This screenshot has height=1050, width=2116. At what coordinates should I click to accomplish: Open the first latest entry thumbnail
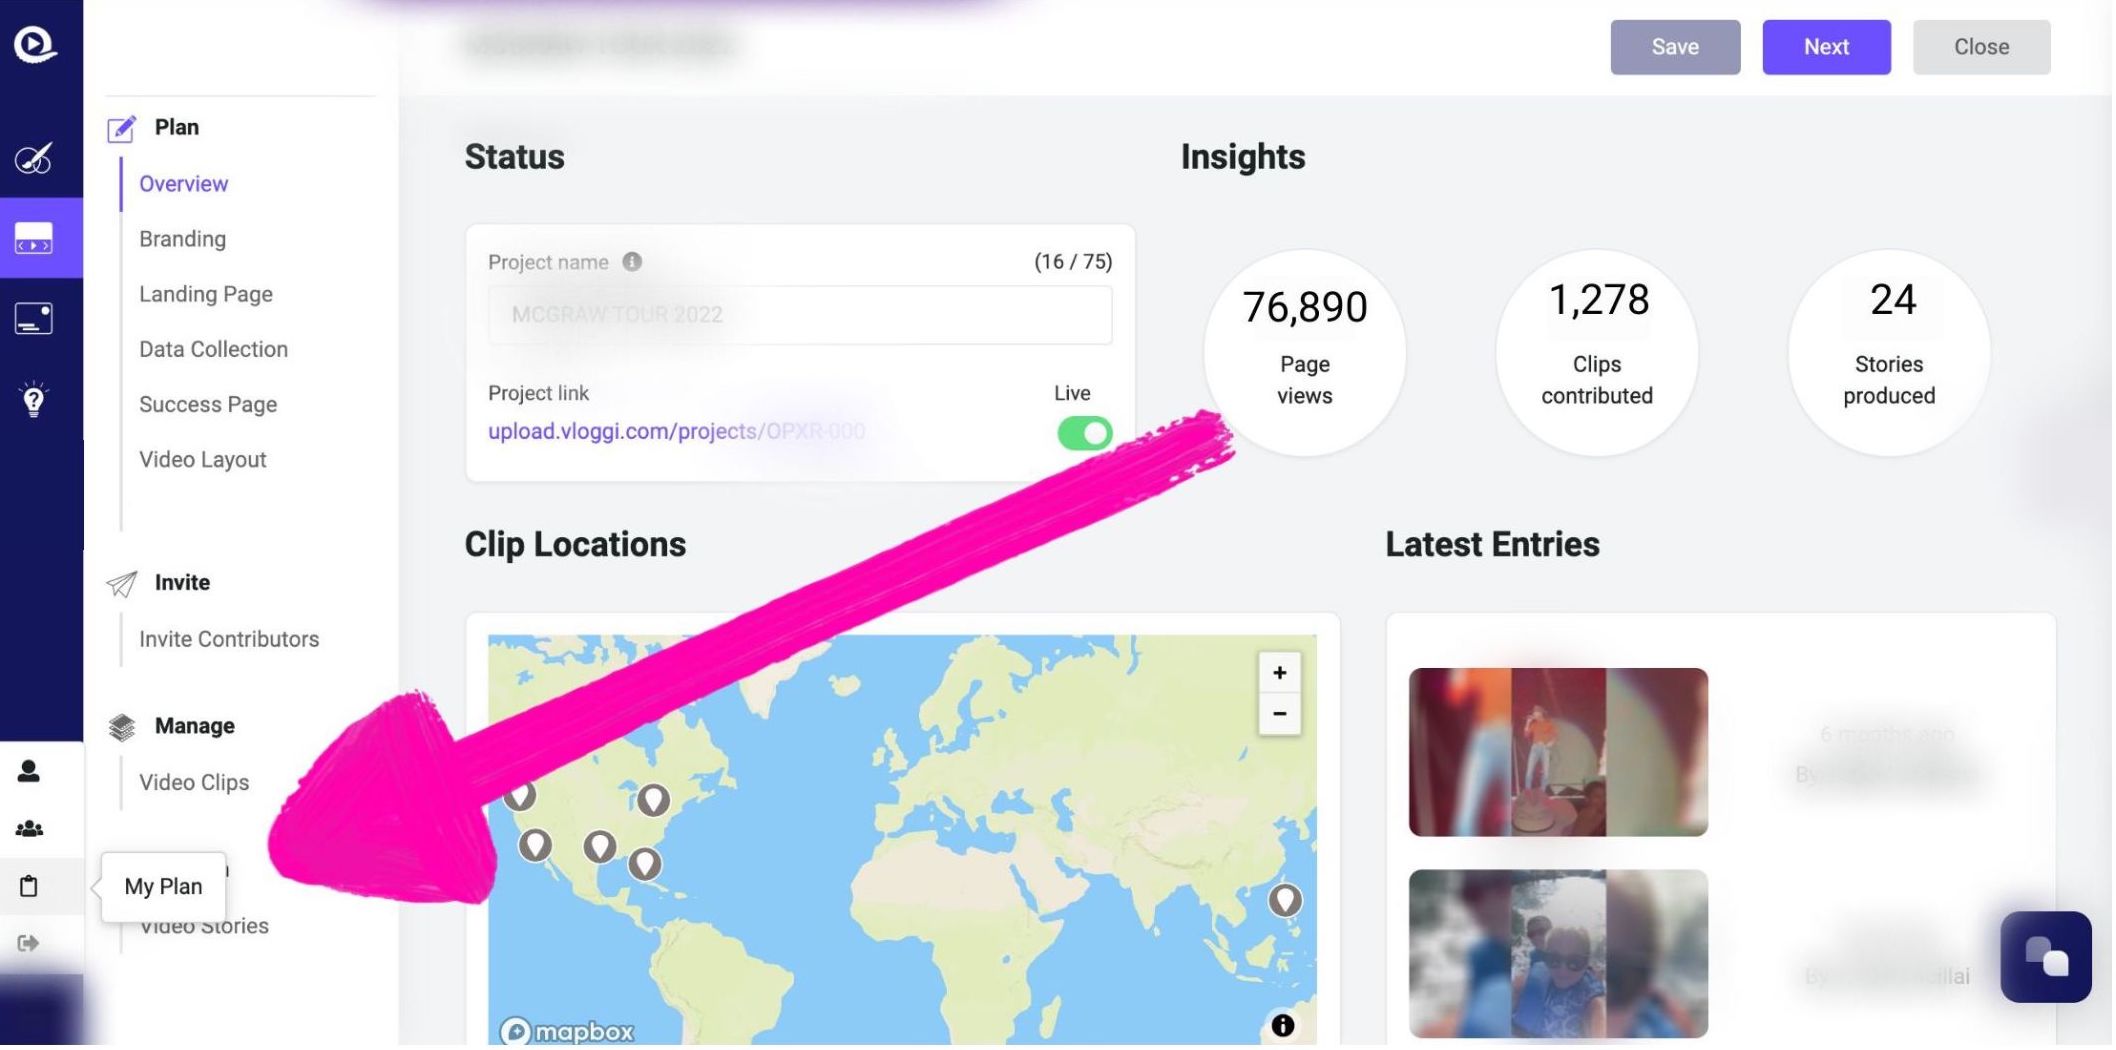point(1560,753)
